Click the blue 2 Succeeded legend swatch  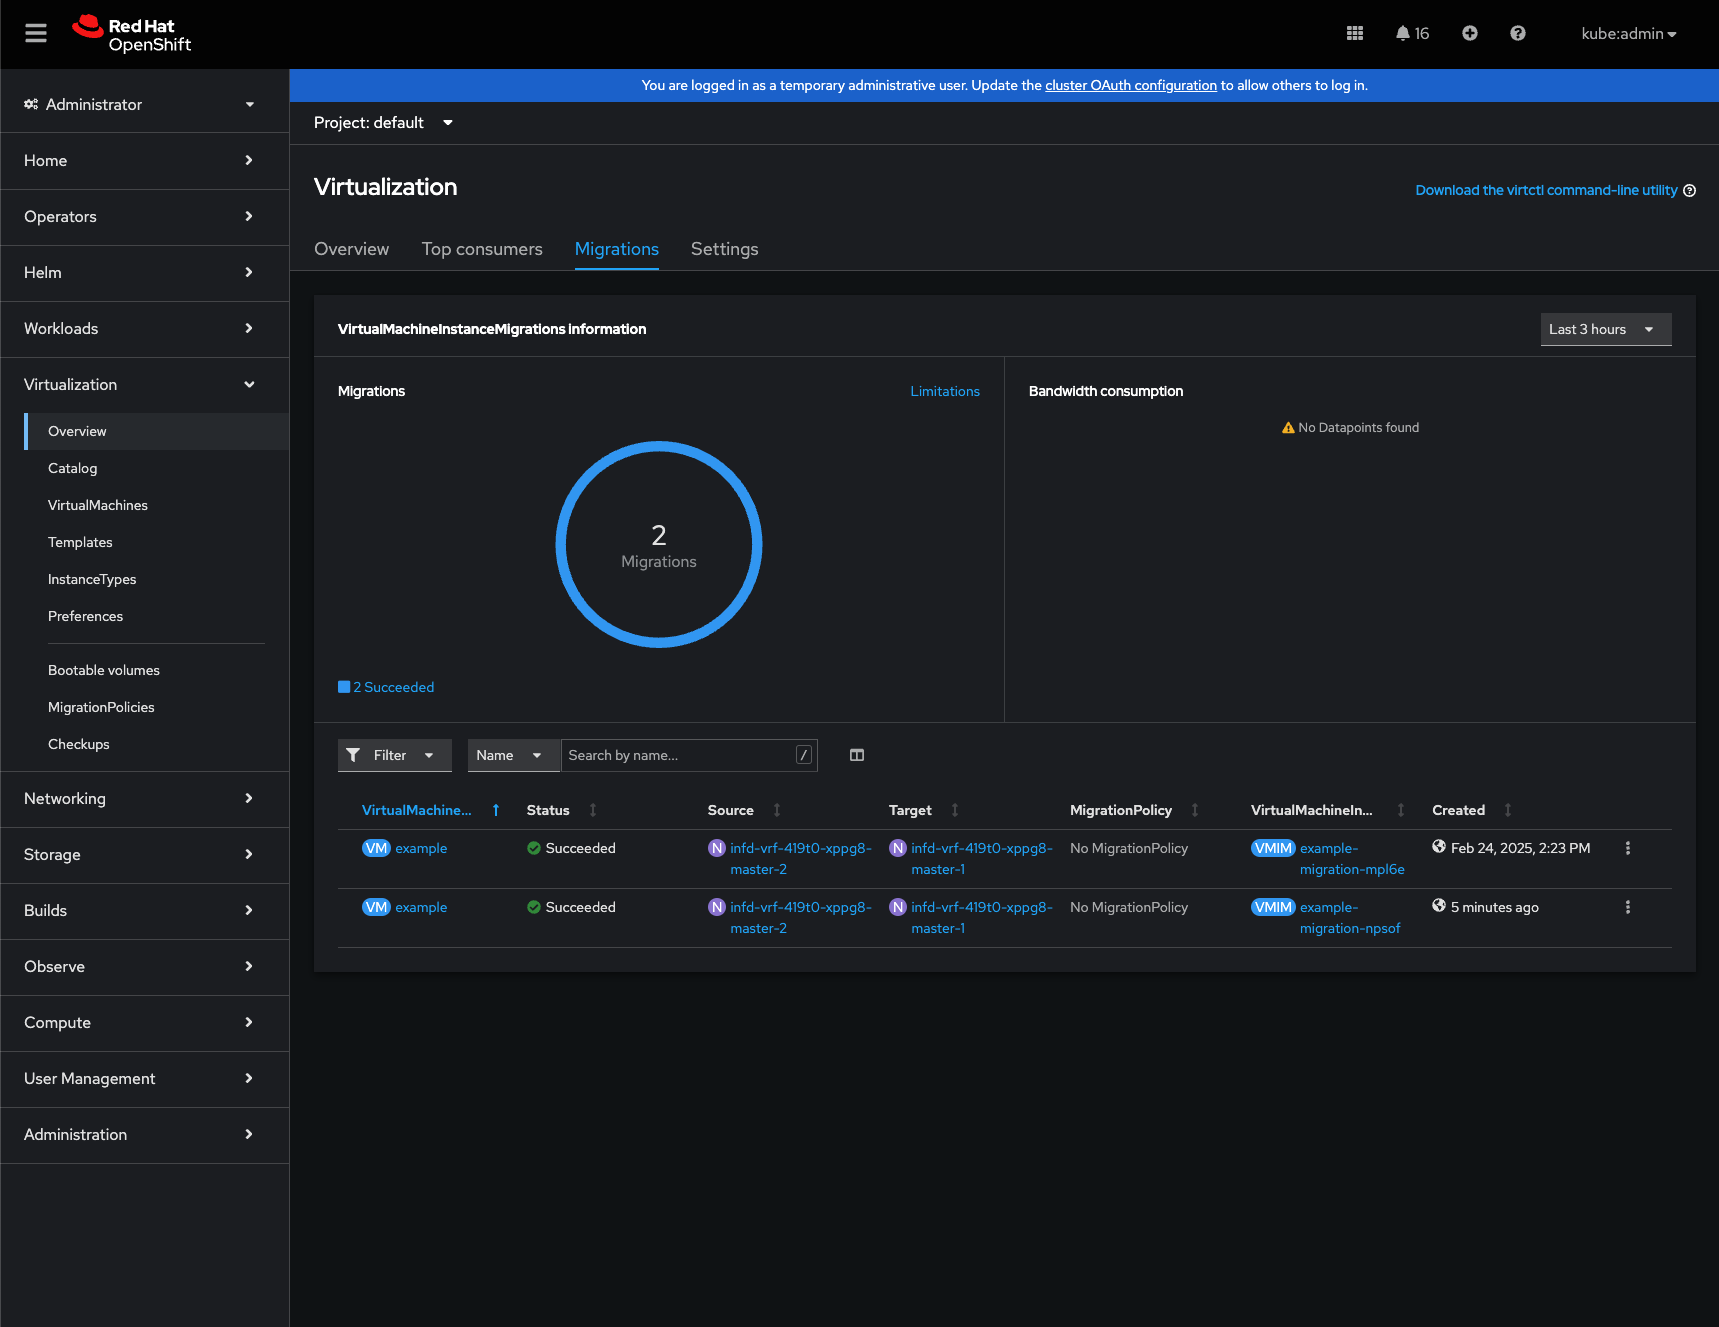pyautogui.click(x=344, y=687)
